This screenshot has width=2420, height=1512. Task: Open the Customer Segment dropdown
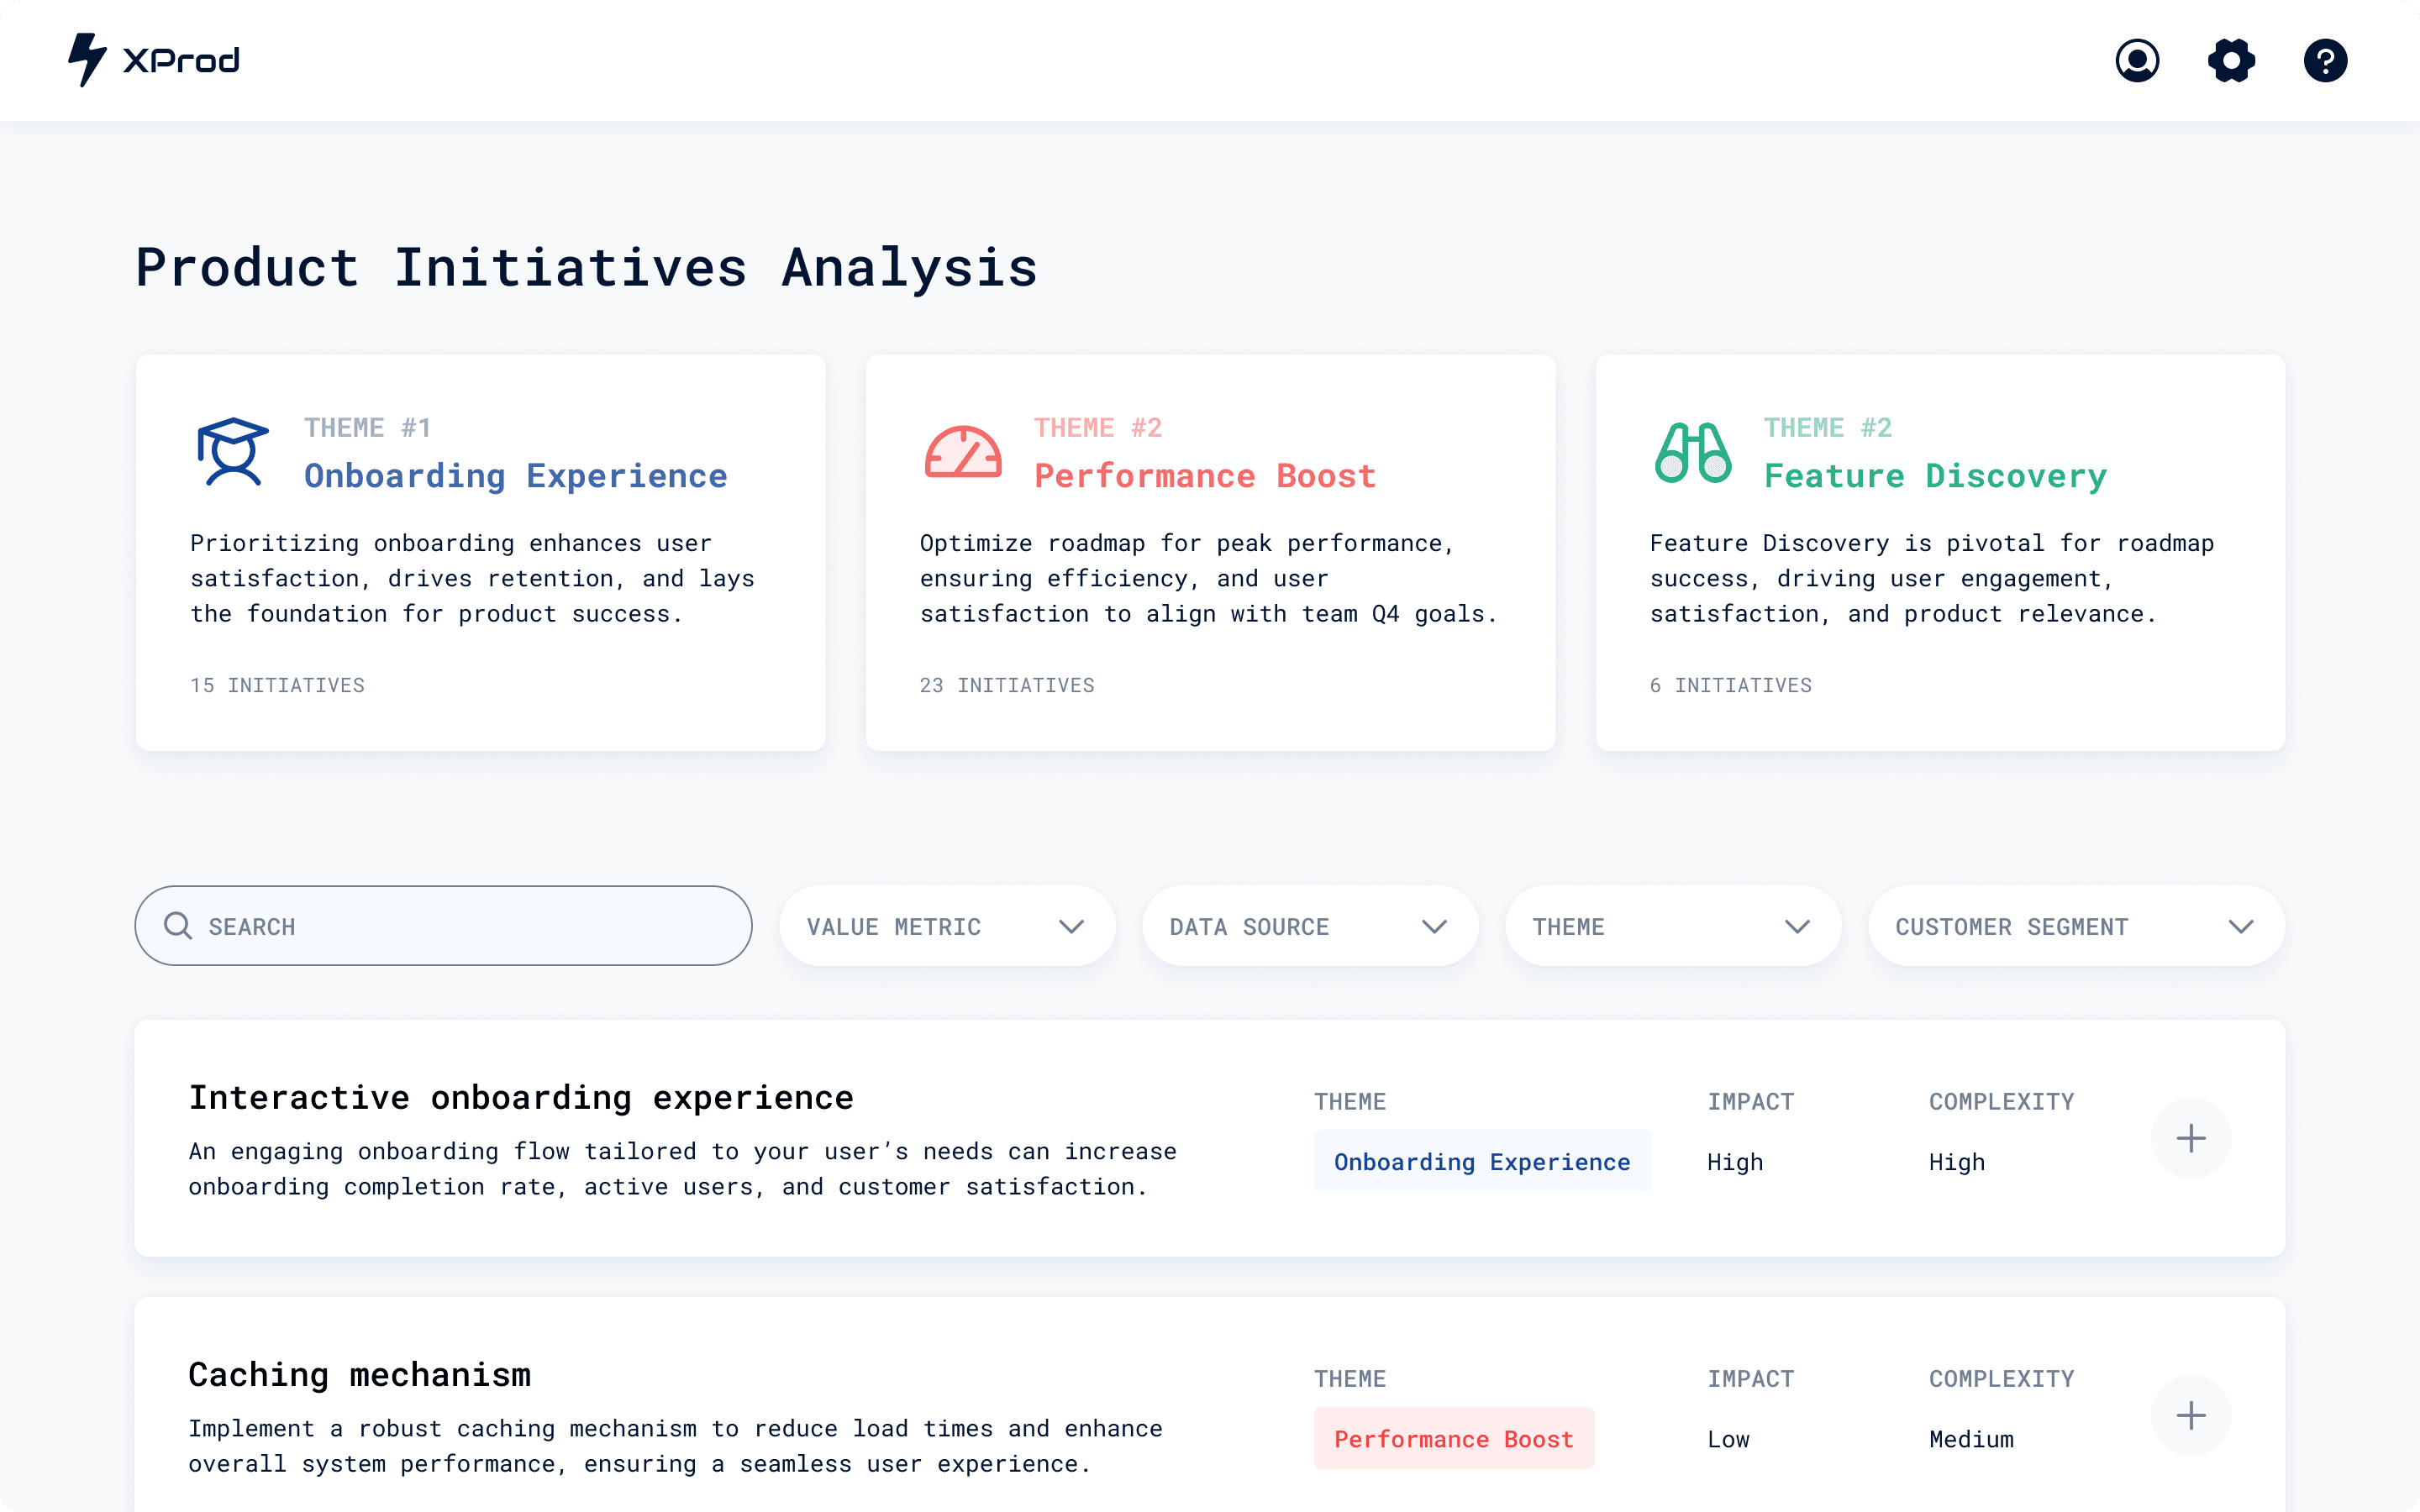[2074, 926]
